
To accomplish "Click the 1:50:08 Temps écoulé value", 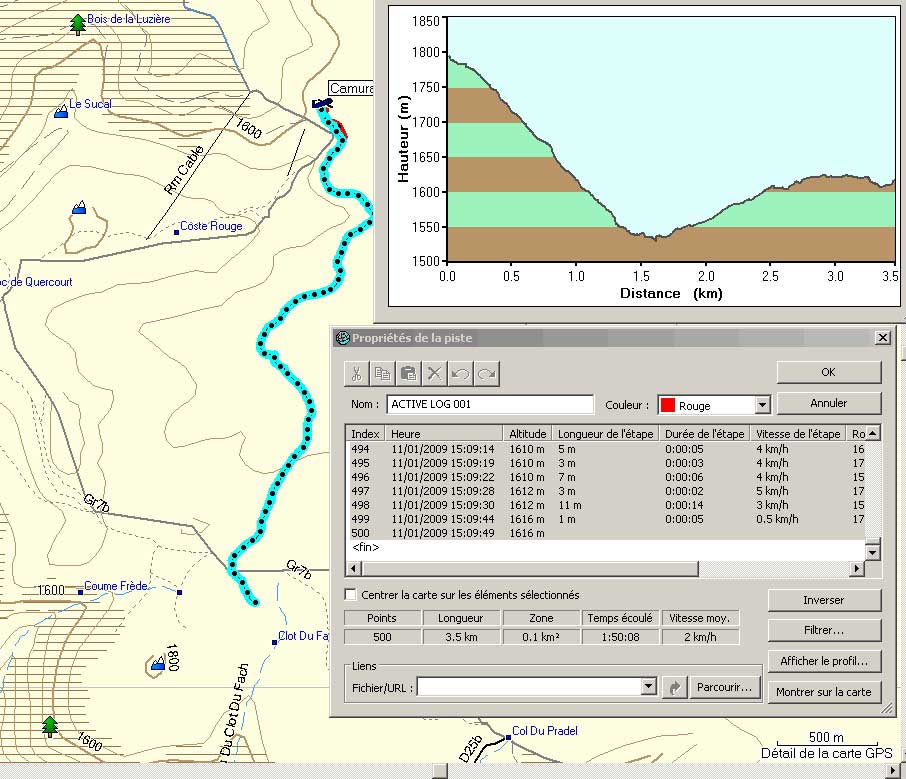I will [x=620, y=636].
